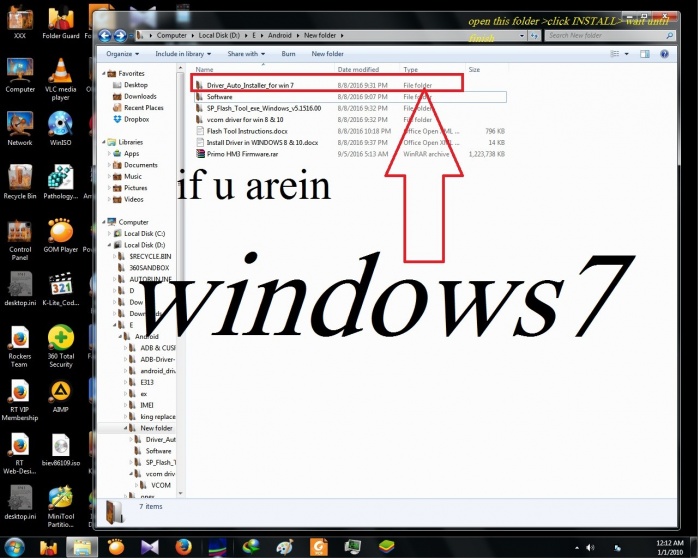Click the clock in the system tray
The width and height of the screenshot is (700, 559).
(x=670, y=547)
